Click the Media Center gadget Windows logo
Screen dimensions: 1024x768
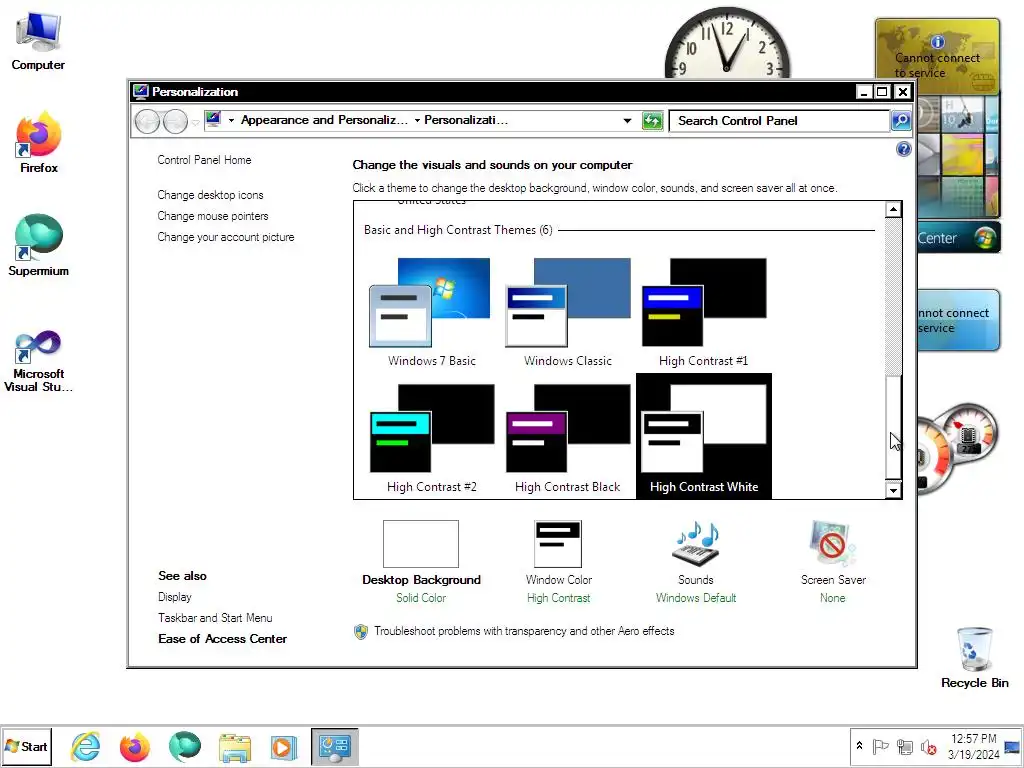(985, 238)
